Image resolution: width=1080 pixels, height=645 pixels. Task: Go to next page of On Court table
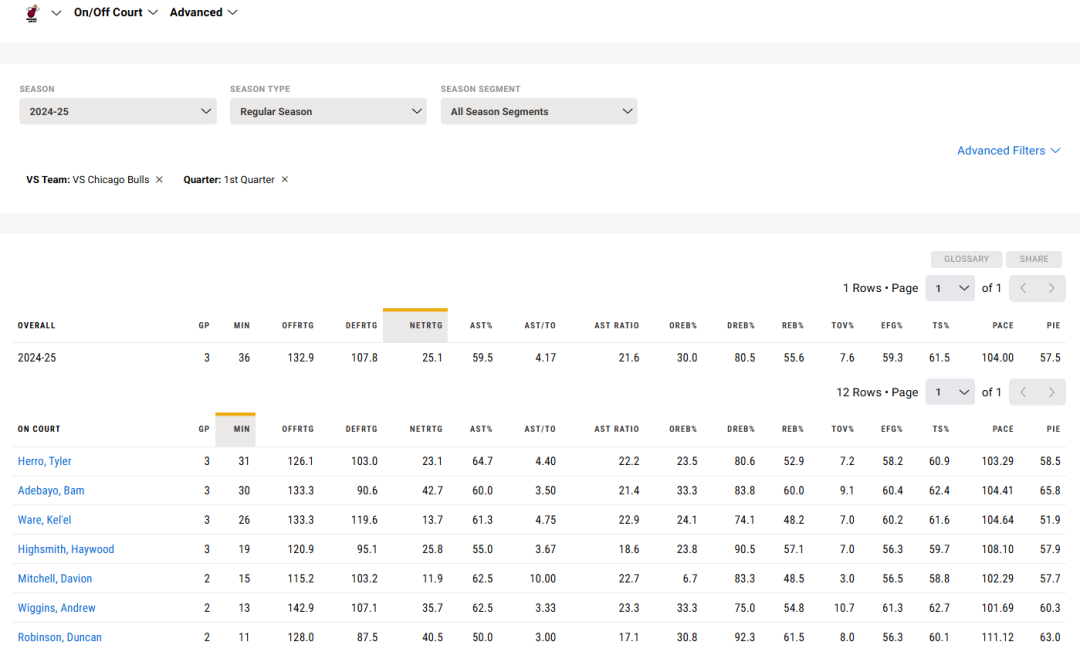click(x=1052, y=392)
